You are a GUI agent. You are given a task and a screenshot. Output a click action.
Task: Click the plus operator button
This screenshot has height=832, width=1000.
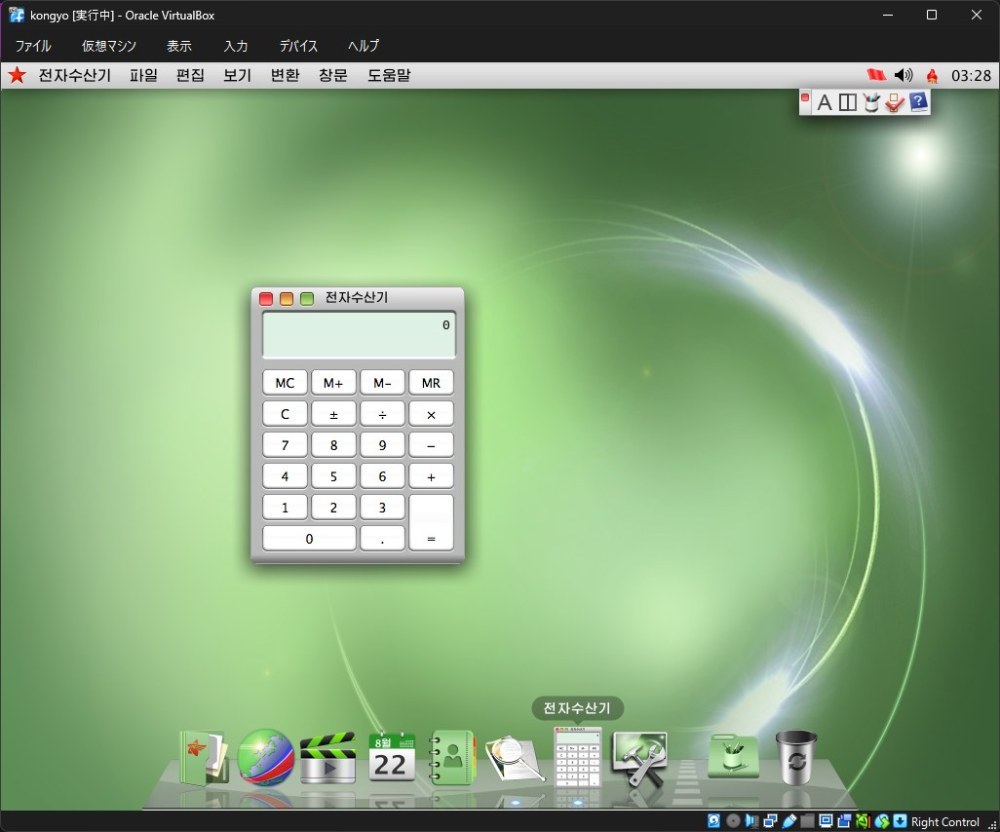[x=431, y=476]
